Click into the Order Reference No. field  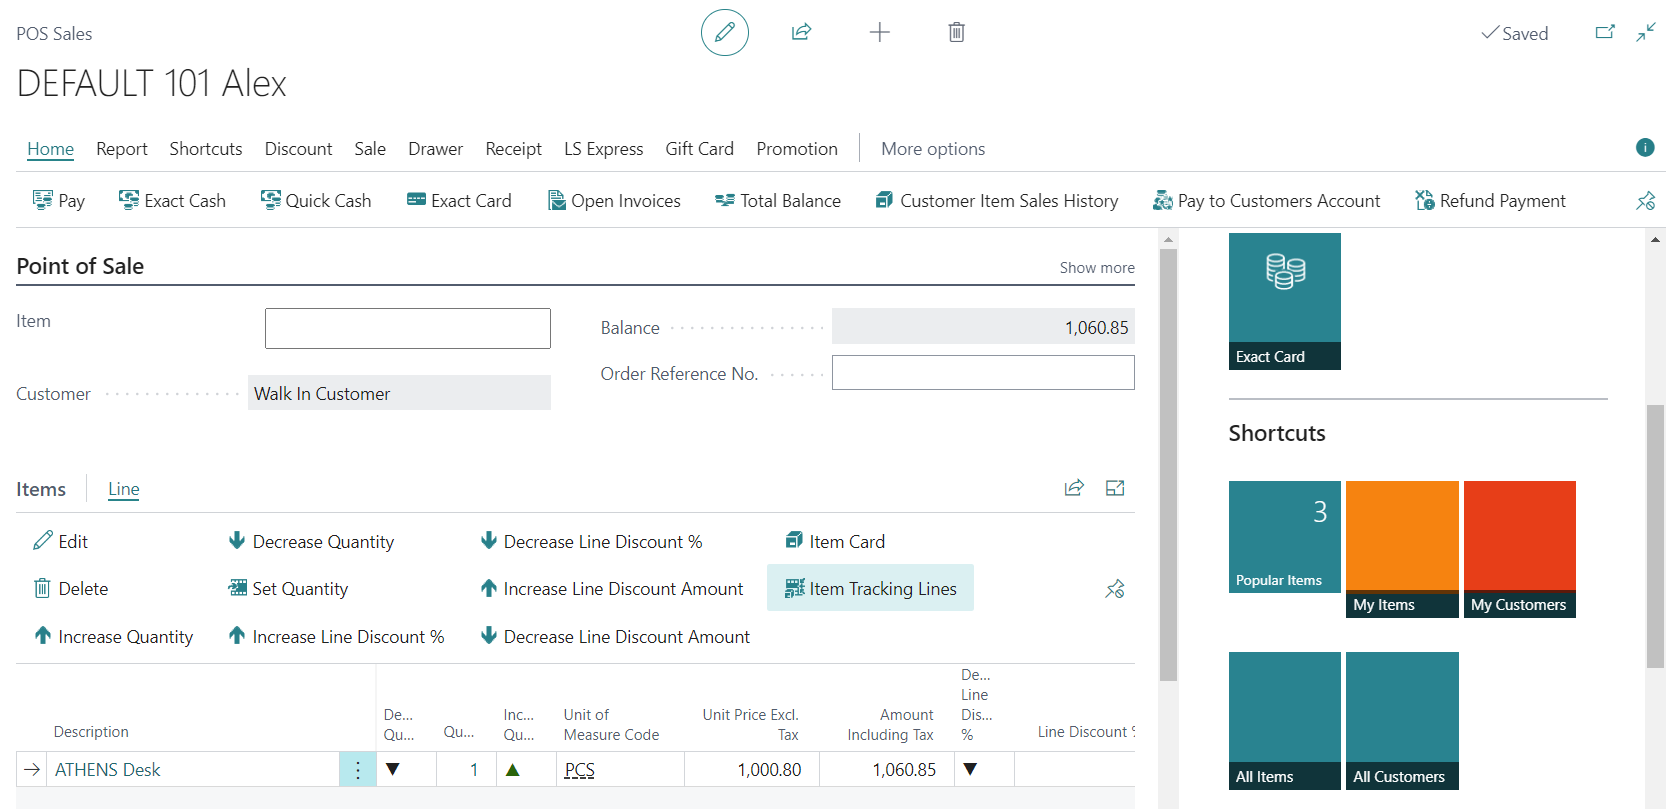click(x=982, y=373)
